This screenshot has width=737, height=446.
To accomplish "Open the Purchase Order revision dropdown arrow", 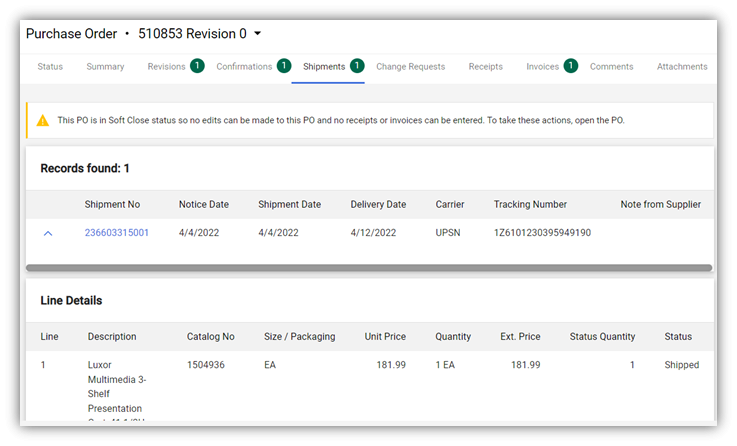I will click(258, 34).
